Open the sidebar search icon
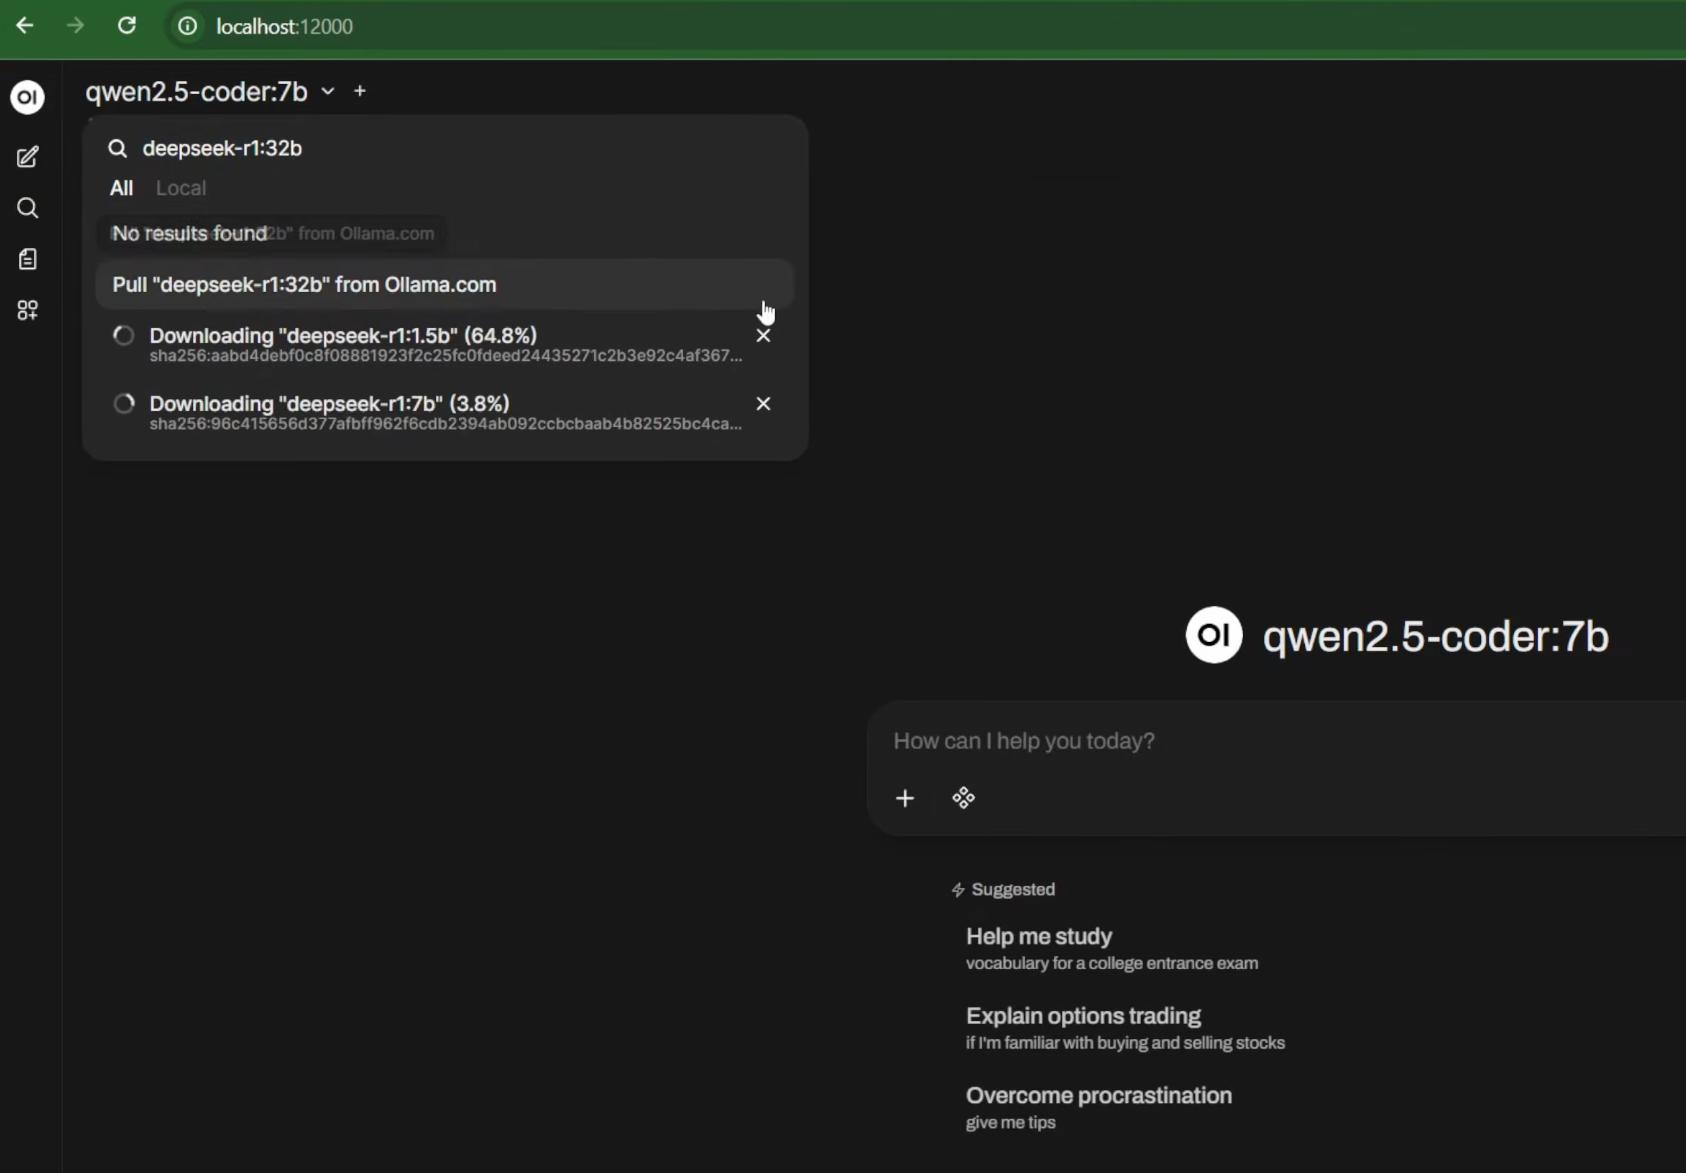 28,208
